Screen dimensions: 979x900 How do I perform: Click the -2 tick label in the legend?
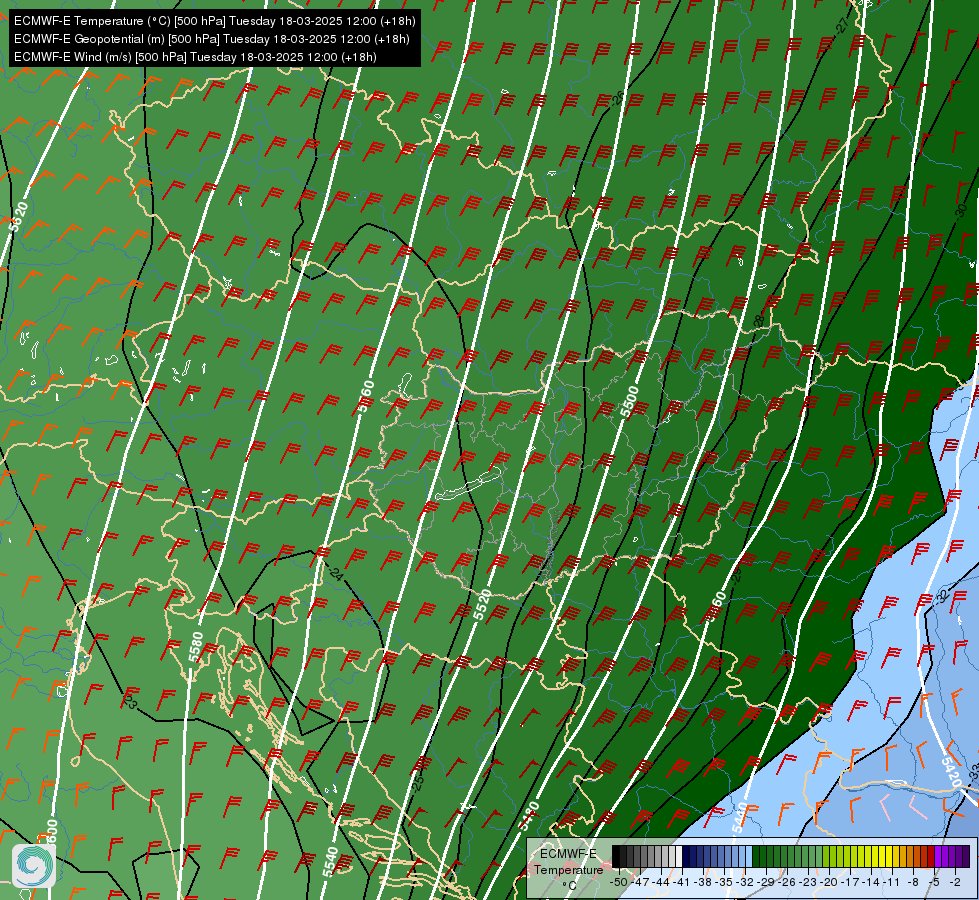(955, 882)
